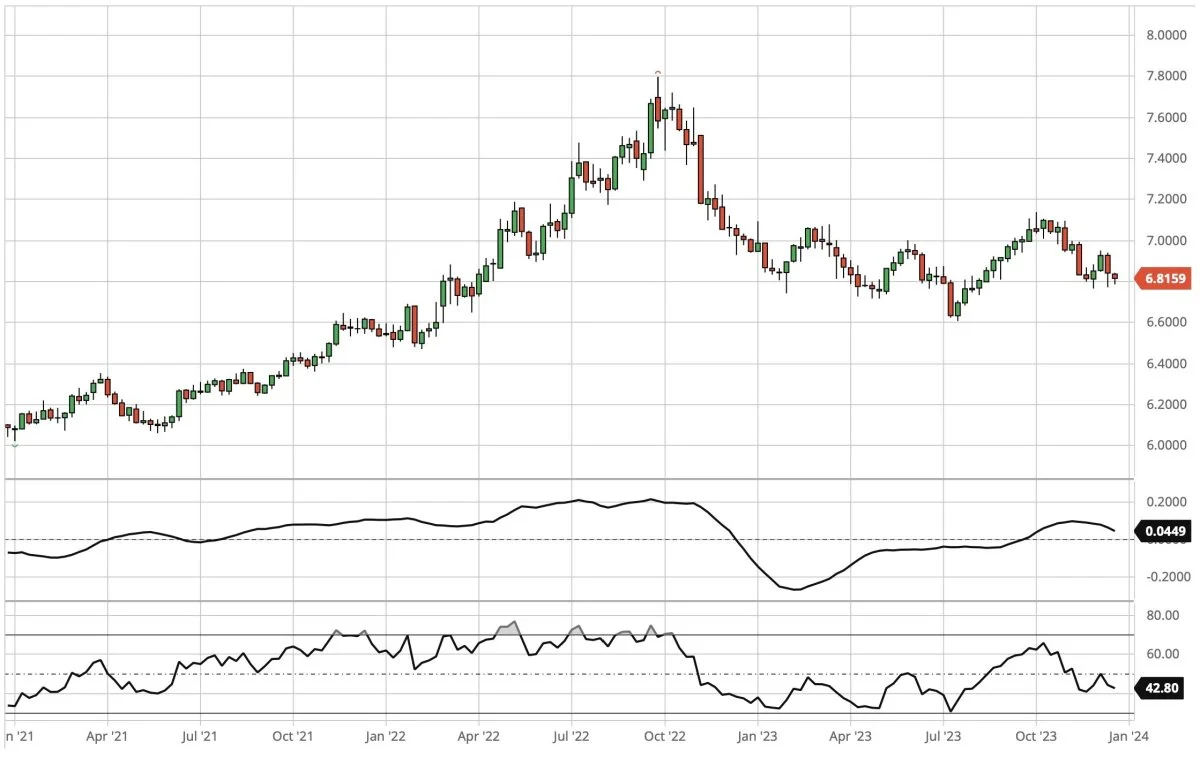The image size is (1200, 759).
Task: Select the Jan '22 date on time axis
Action: pyautogui.click(x=385, y=737)
